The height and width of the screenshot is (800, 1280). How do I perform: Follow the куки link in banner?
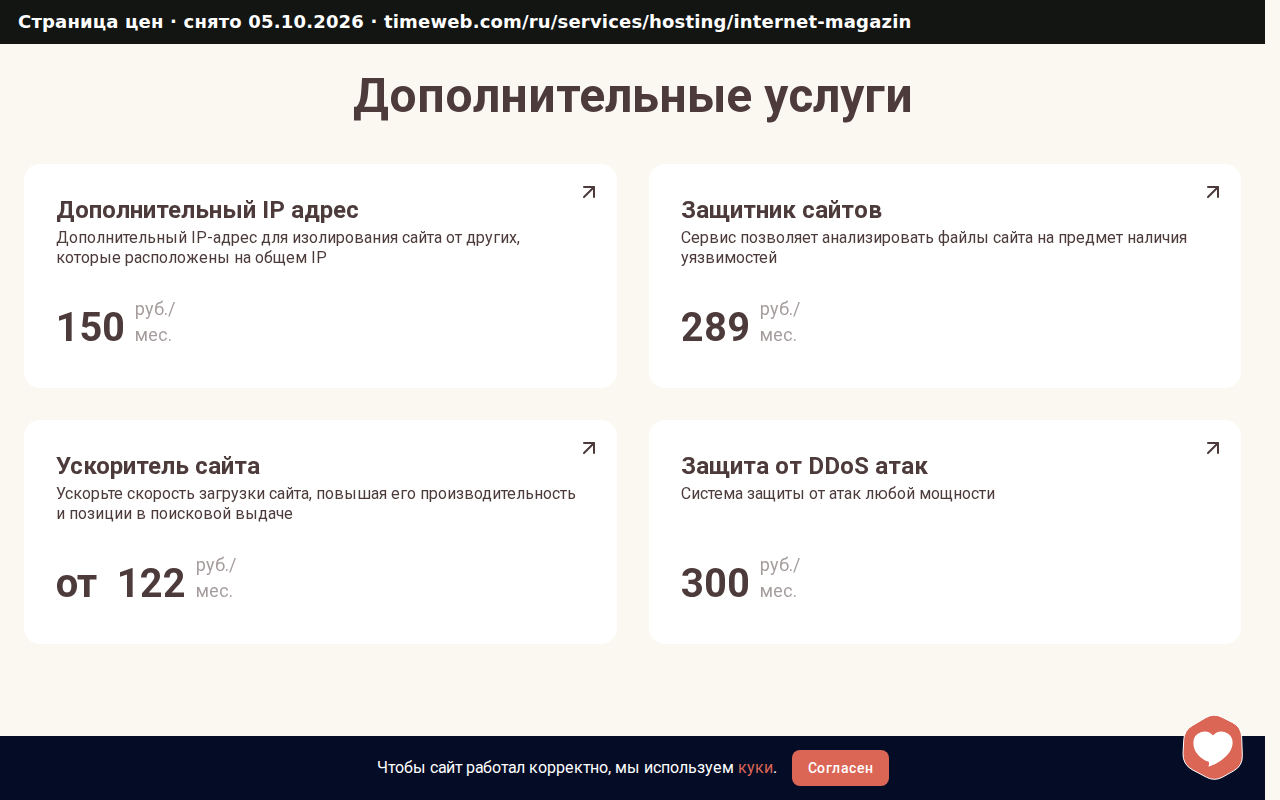tap(755, 768)
